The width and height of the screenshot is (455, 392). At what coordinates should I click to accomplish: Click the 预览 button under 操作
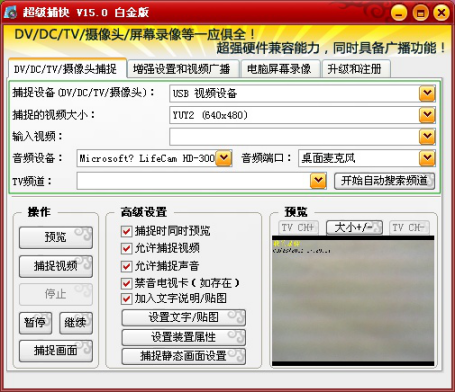point(56,237)
